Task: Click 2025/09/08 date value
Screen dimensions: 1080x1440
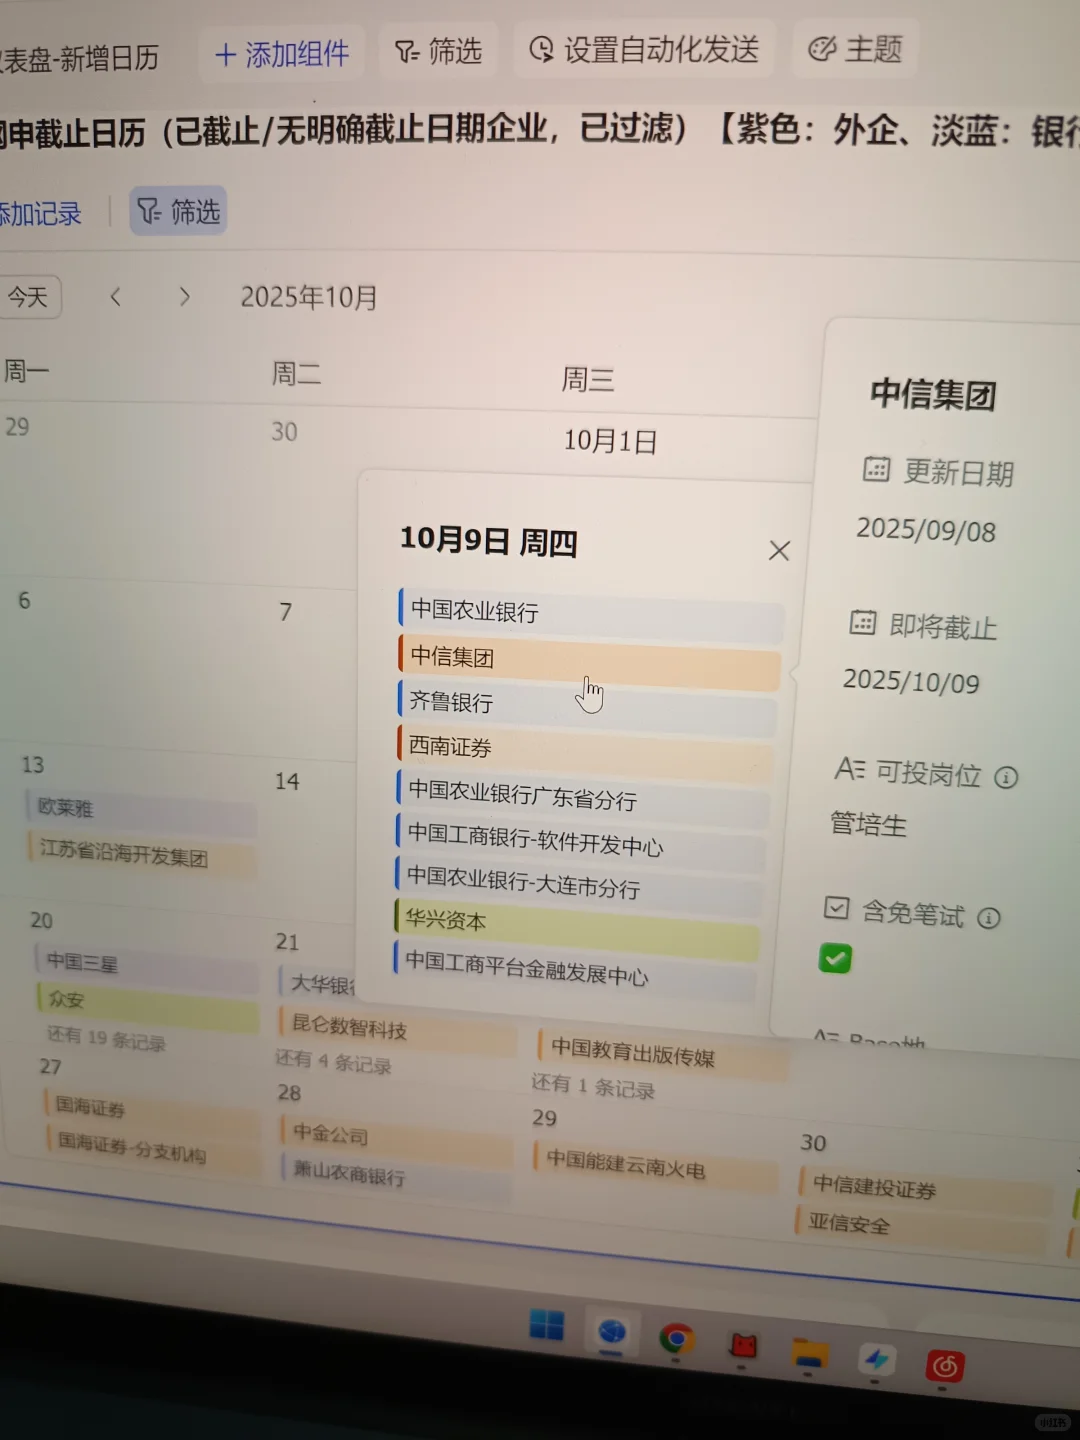Action: (x=926, y=529)
